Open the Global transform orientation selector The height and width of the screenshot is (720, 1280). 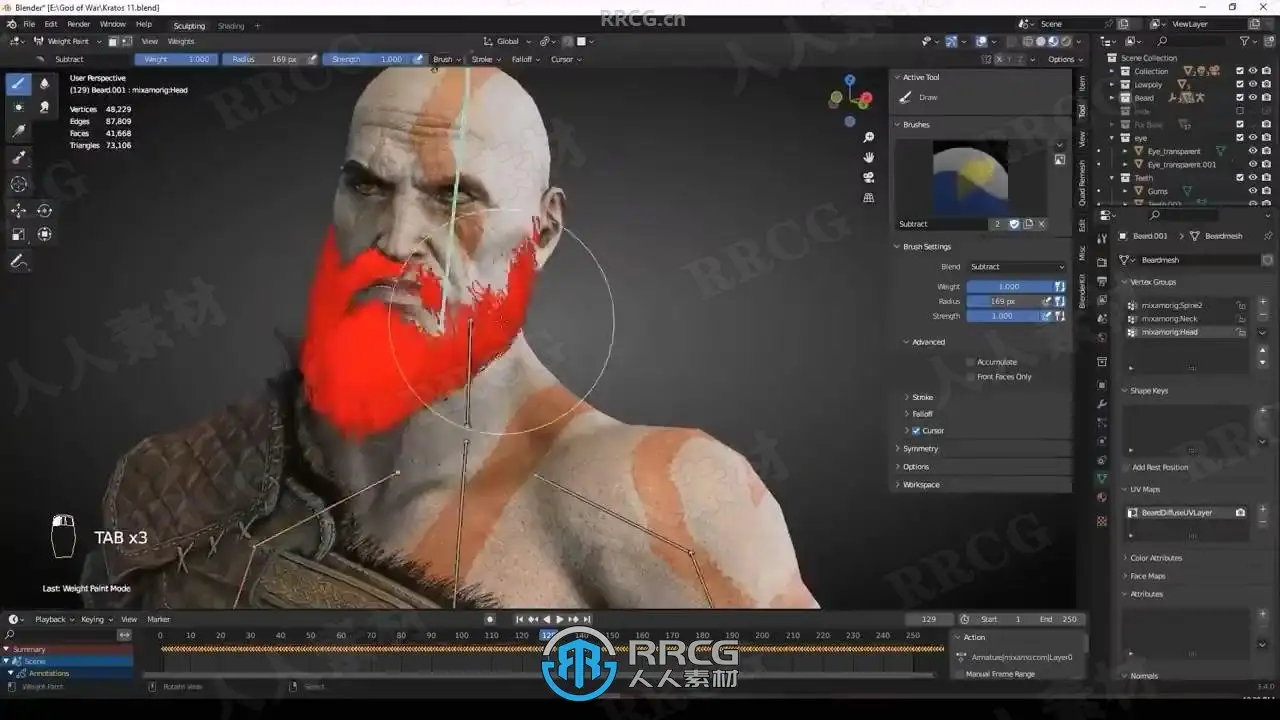point(508,41)
